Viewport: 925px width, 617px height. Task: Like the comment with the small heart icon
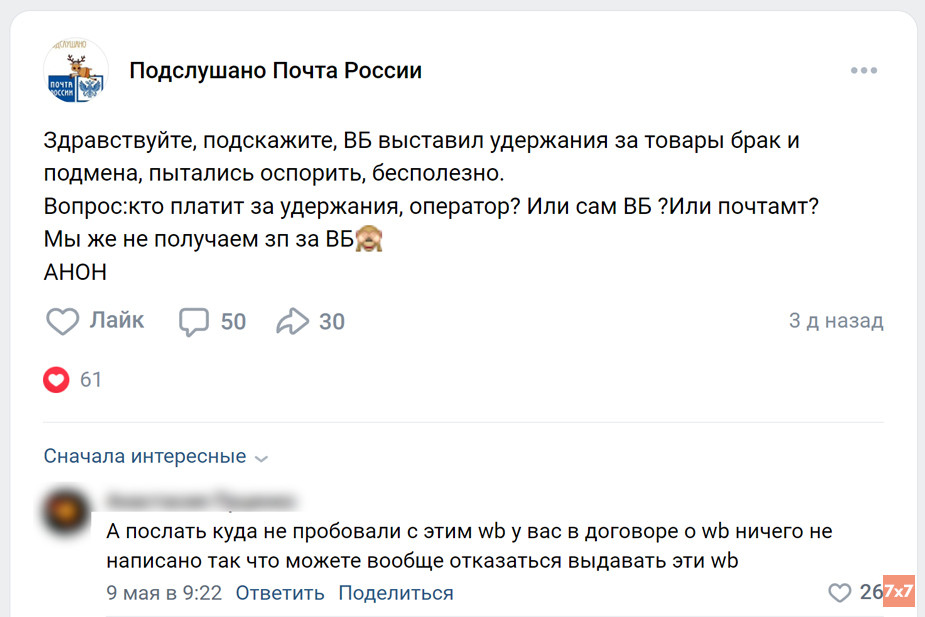pos(839,592)
